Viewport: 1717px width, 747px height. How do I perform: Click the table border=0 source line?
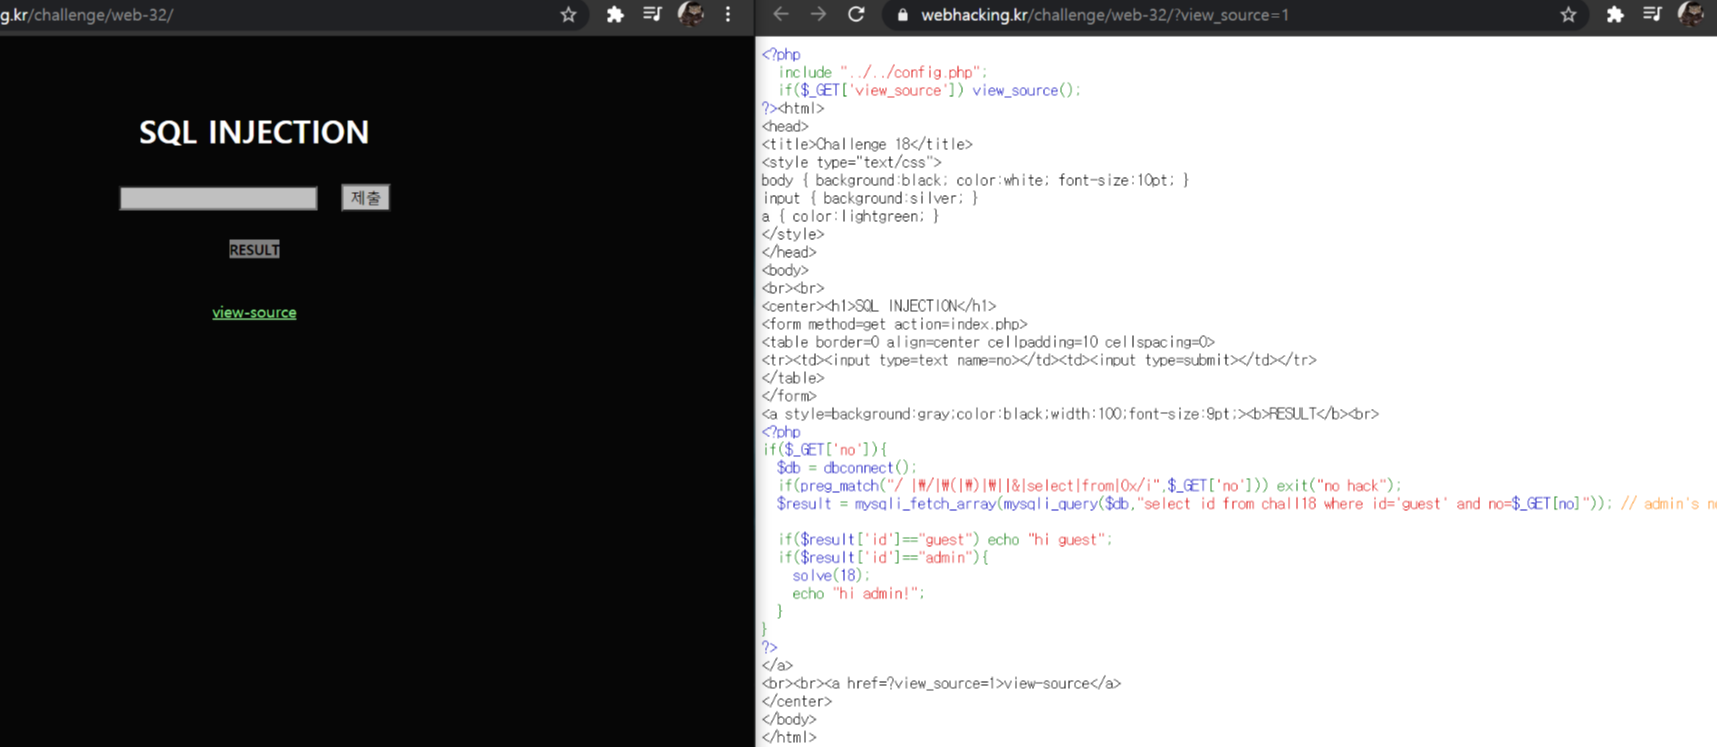tap(988, 342)
